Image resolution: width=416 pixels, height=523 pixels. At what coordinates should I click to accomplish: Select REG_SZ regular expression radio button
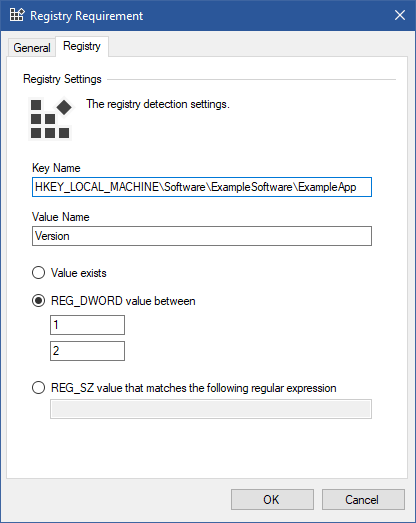[x=38, y=388]
